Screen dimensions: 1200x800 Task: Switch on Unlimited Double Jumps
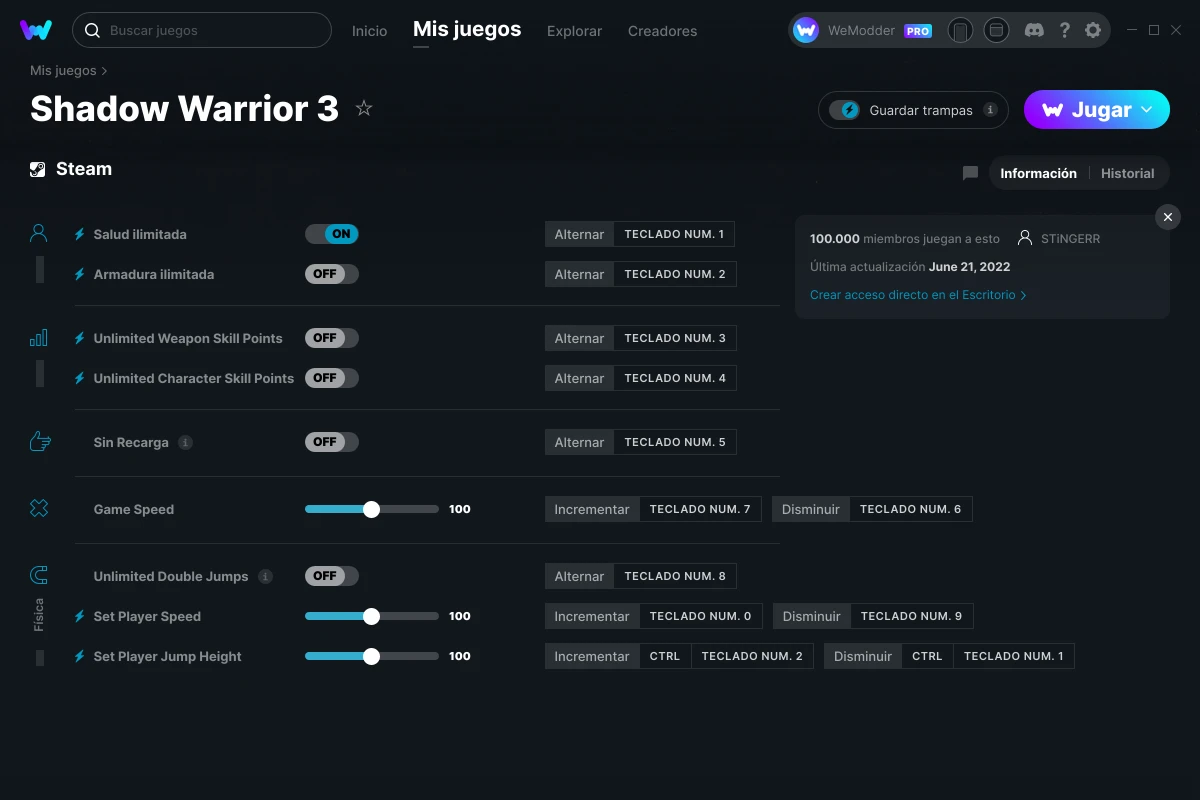point(332,576)
